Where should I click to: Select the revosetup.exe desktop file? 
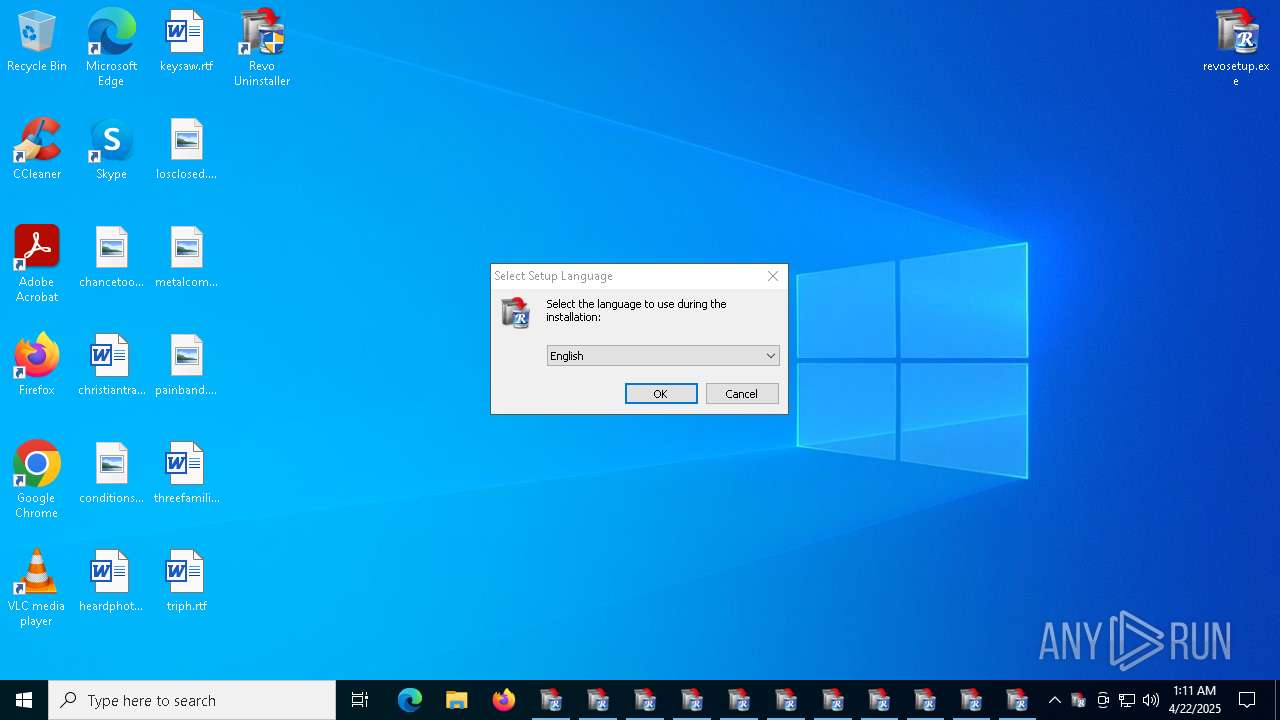pyautogui.click(x=1236, y=48)
